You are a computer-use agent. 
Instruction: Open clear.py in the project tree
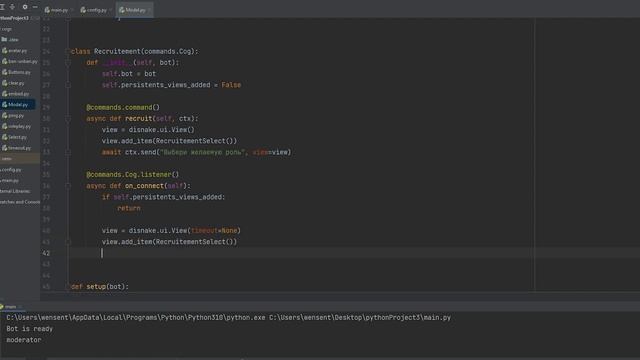(13, 83)
